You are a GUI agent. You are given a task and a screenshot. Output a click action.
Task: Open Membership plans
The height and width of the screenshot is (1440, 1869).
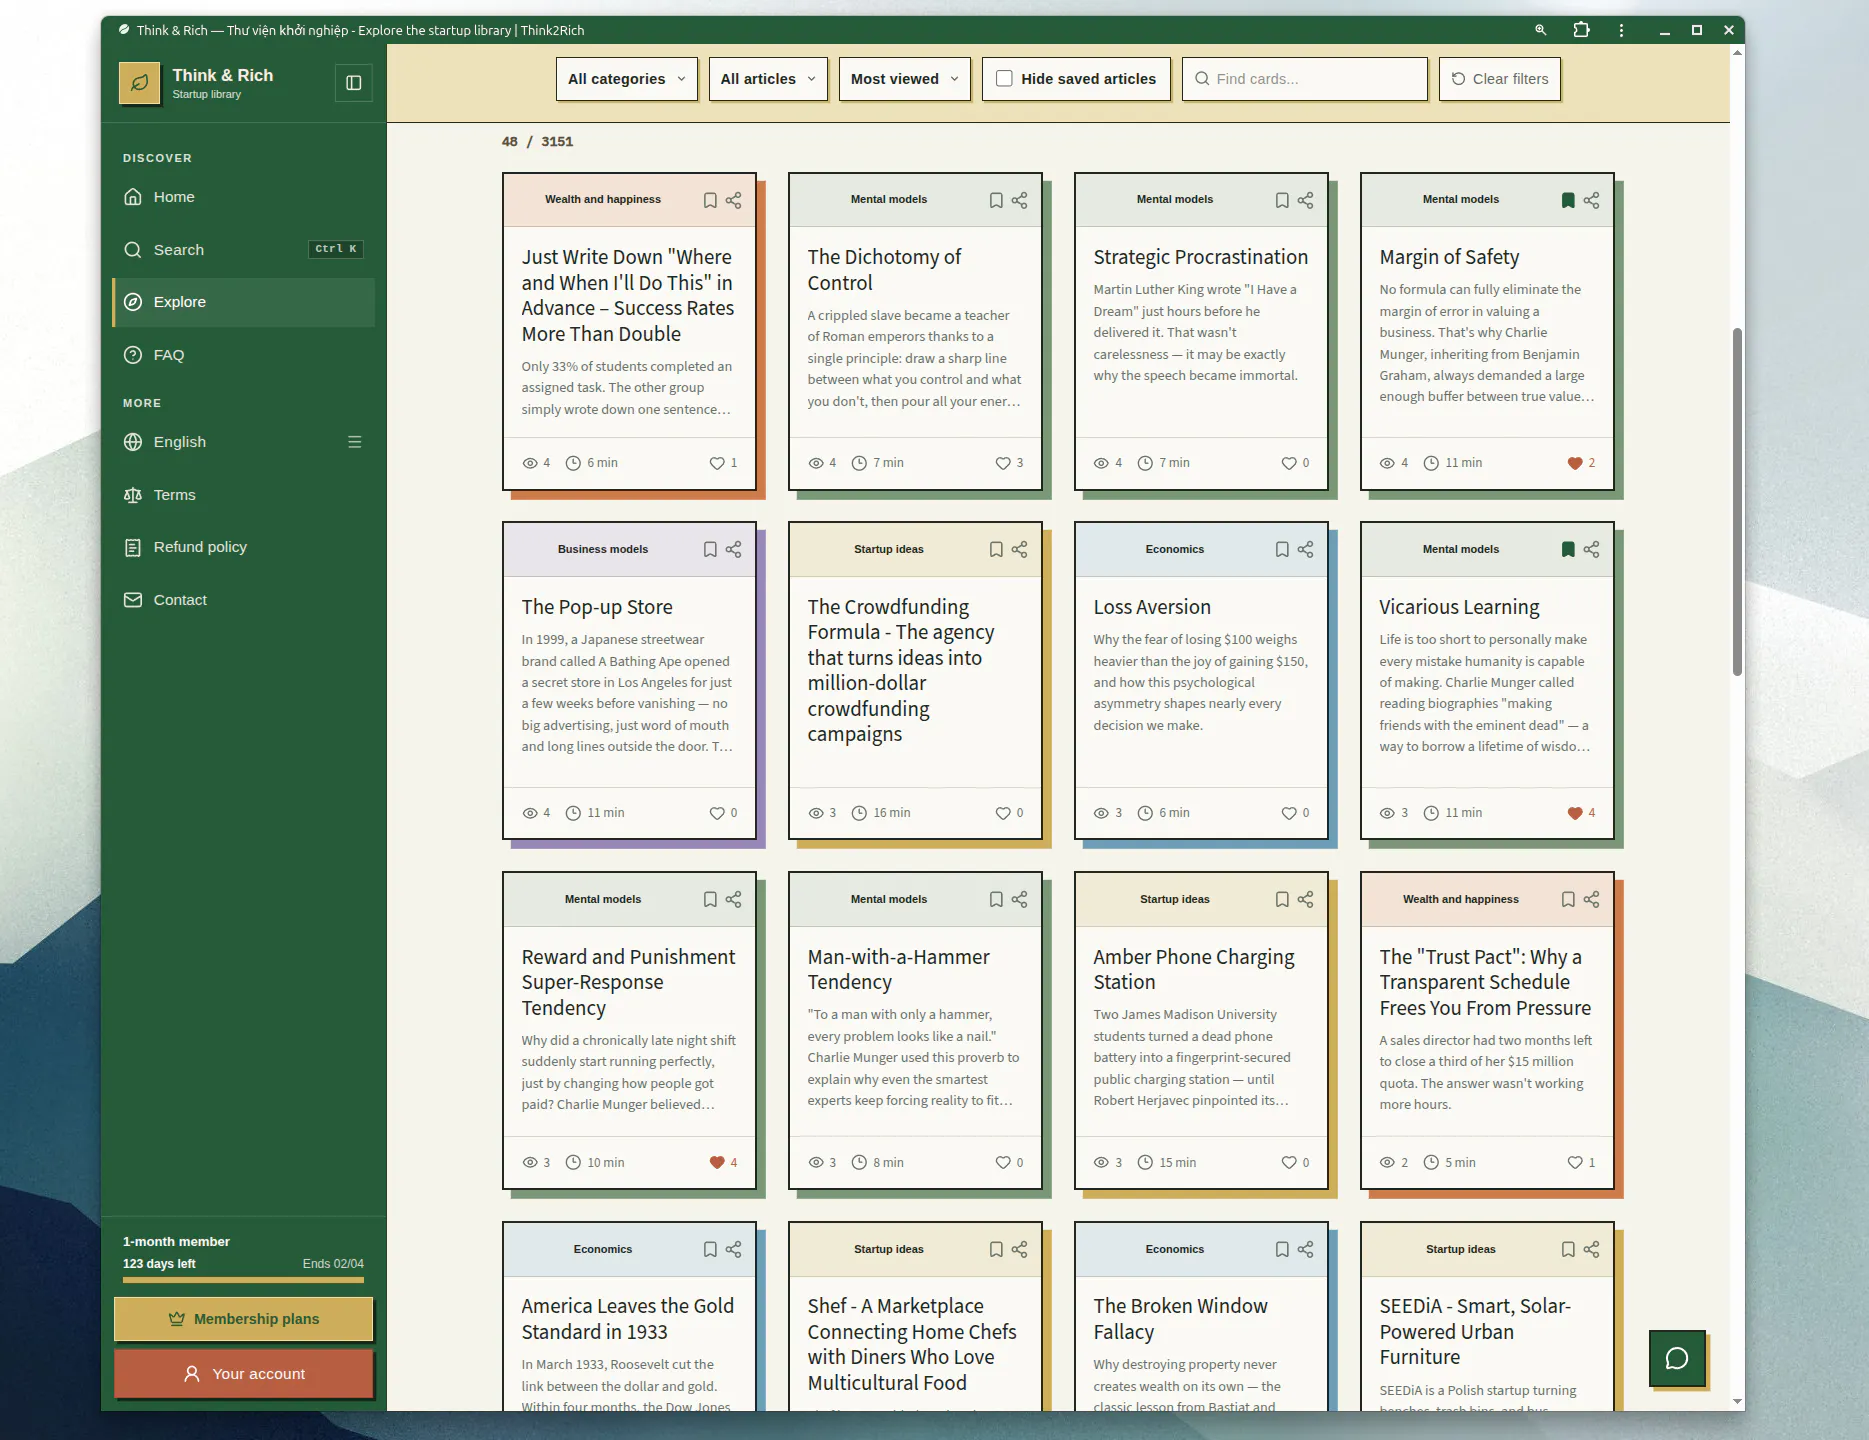243,1319
